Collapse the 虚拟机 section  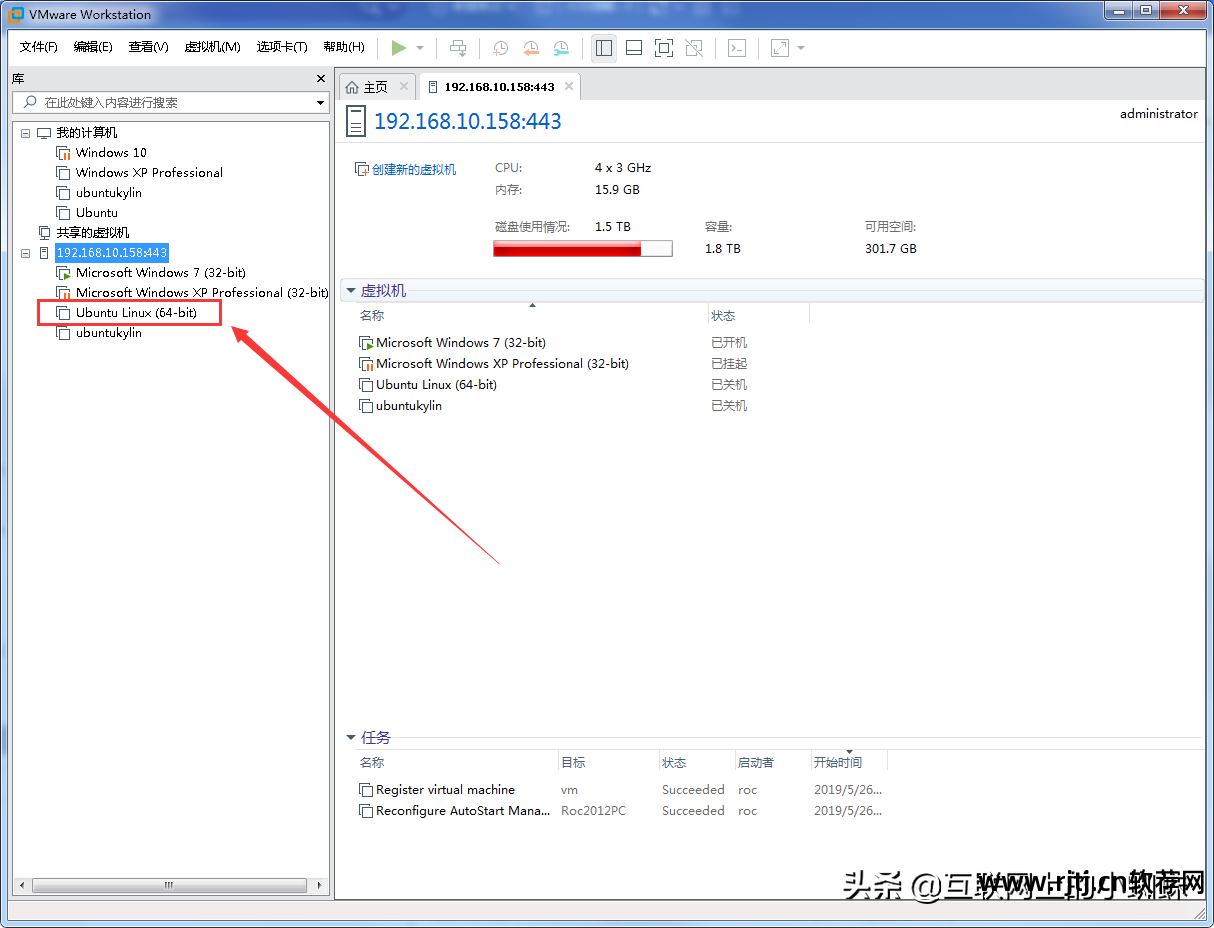[351, 291]
